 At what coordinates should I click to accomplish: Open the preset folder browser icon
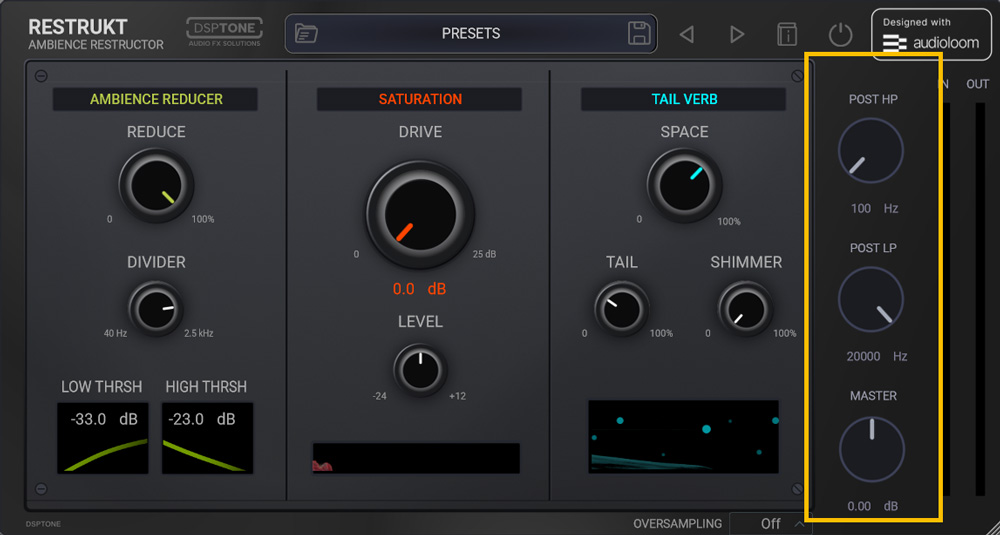pyautogui.click(x=307, y=33)
